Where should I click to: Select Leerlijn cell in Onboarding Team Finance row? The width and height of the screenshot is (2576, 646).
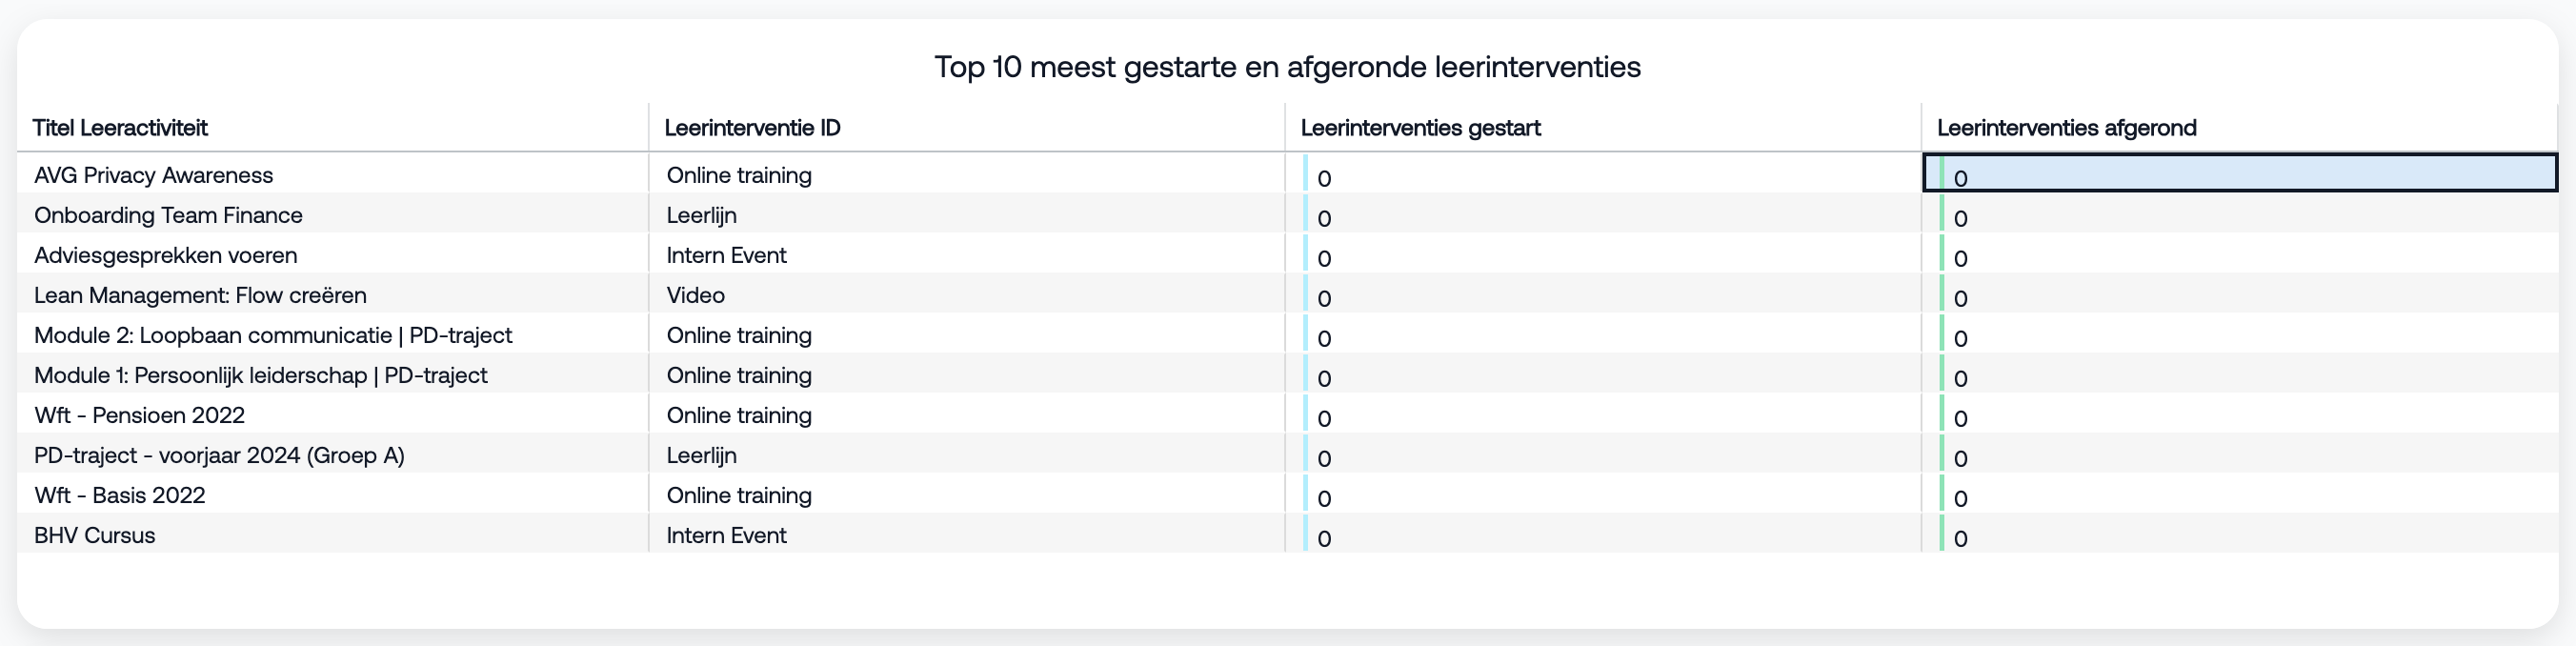point(701,215)
